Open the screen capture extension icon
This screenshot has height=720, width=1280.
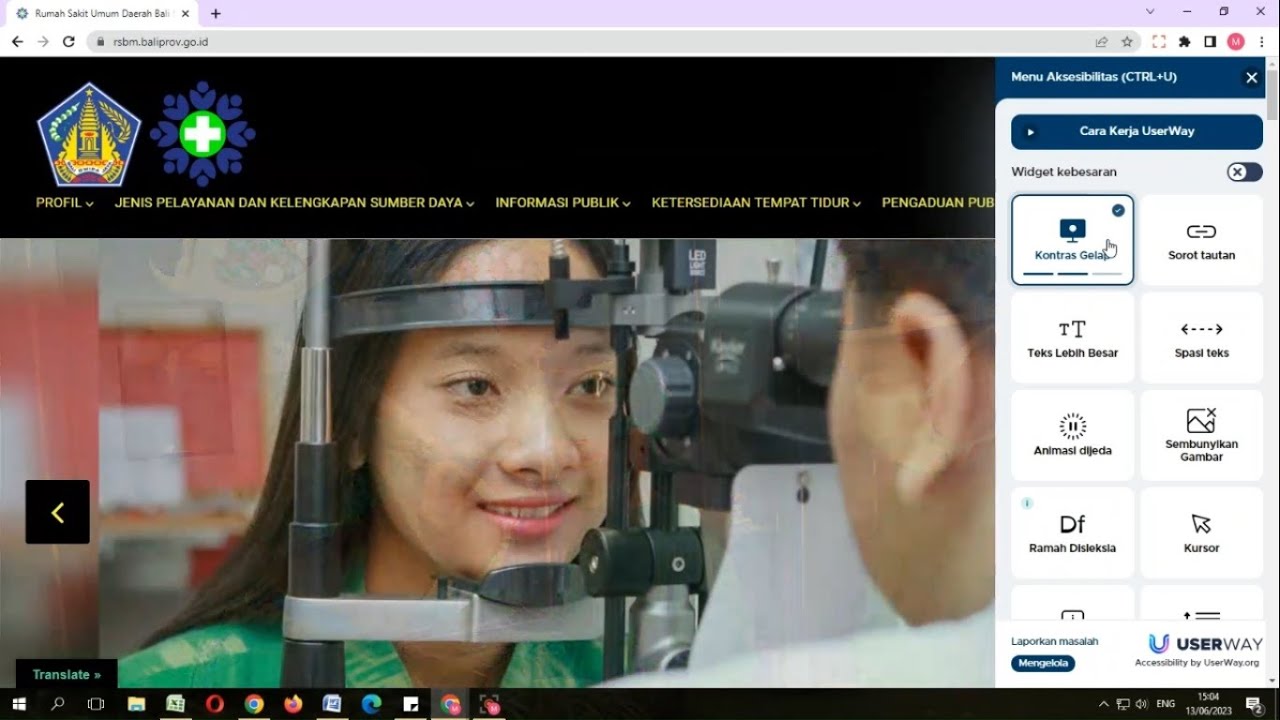tap(1159, 42)
